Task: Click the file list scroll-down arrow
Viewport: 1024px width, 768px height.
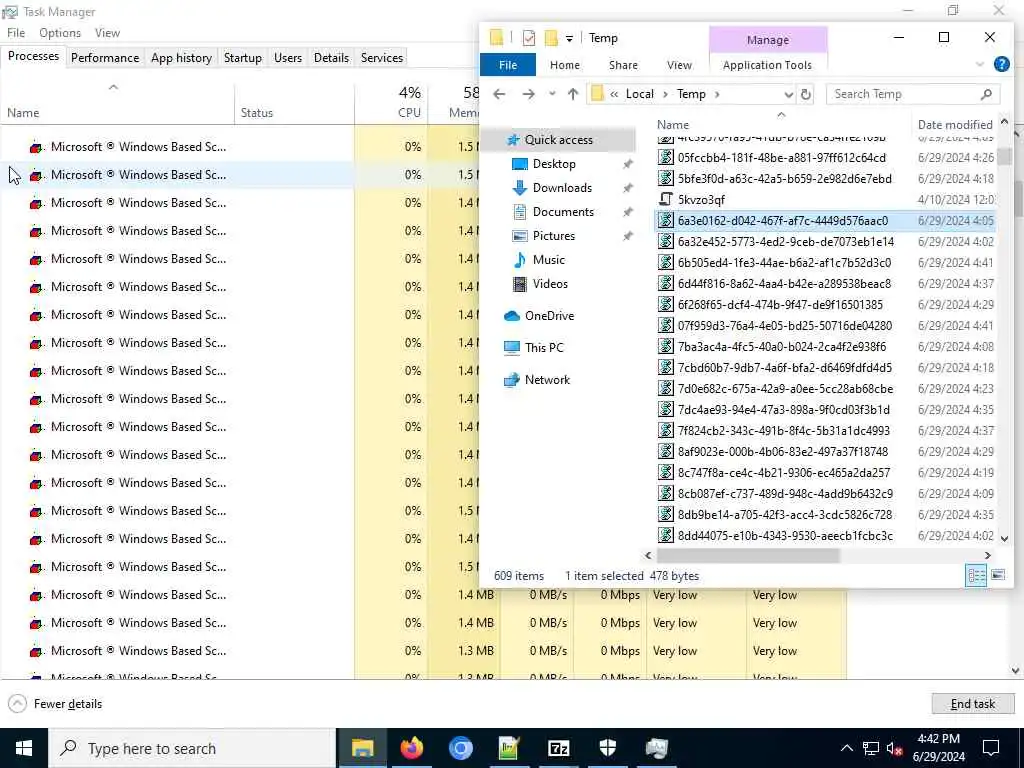Action: pos(1004,539)
